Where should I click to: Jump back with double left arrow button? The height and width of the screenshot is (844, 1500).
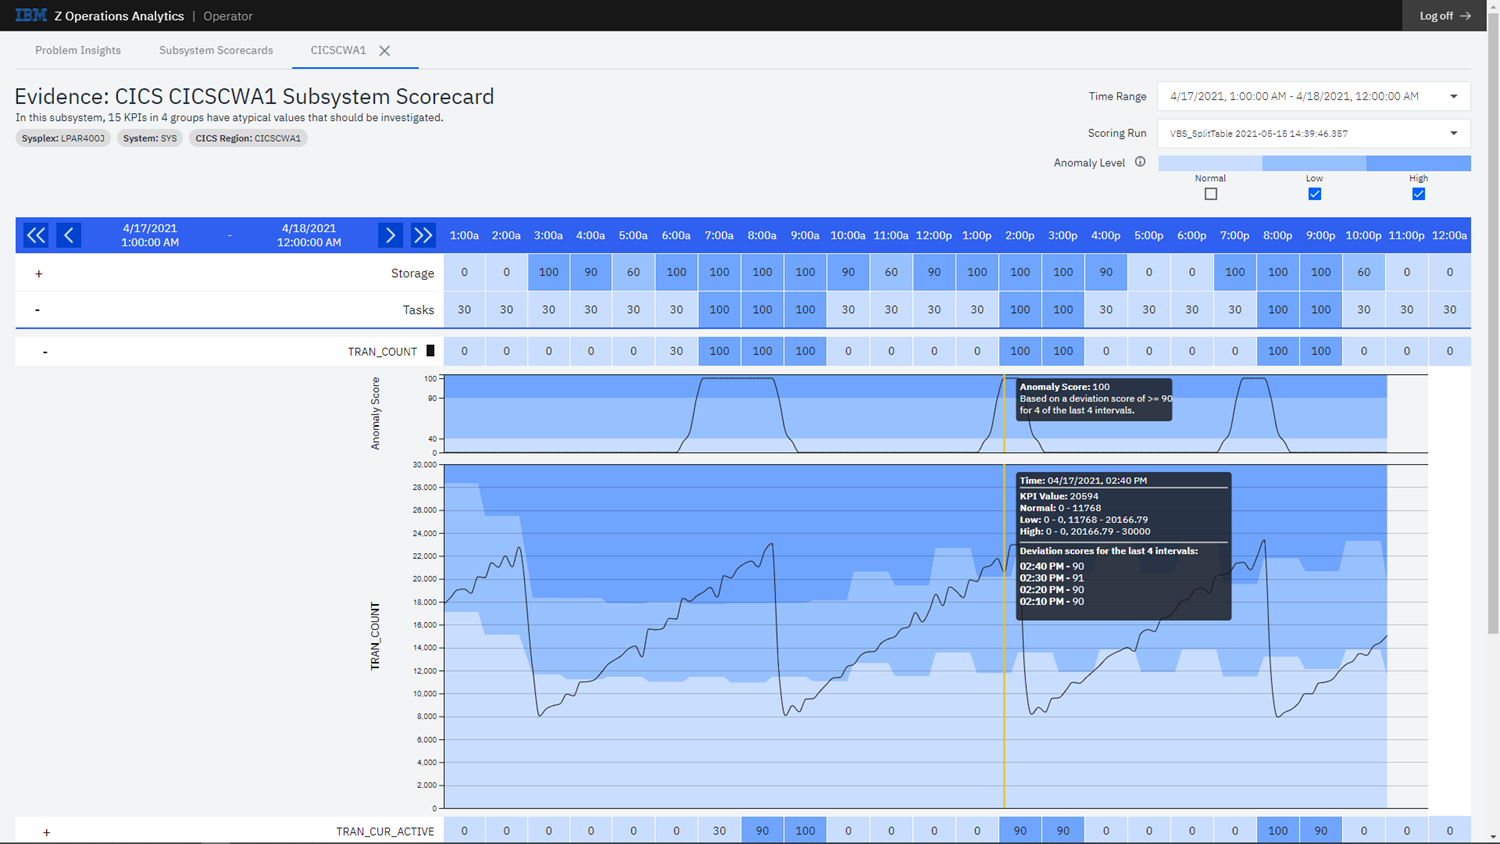[x=36, y=235]
